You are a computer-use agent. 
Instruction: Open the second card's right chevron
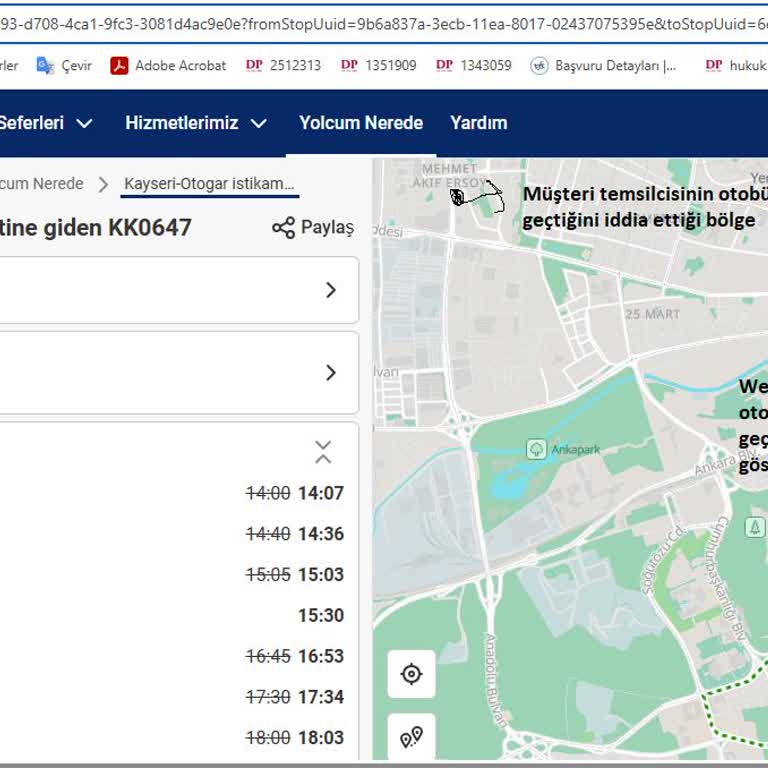331,373
